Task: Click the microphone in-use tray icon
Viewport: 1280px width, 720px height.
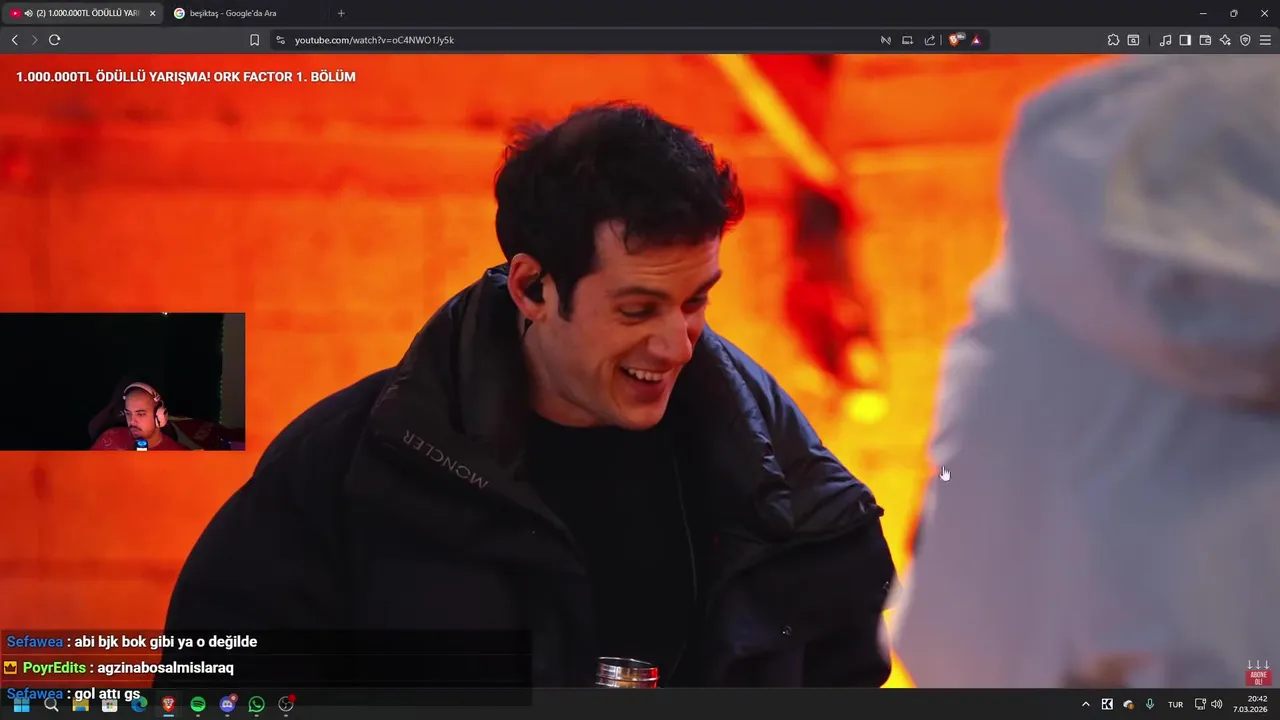Action: (1150, 704)
